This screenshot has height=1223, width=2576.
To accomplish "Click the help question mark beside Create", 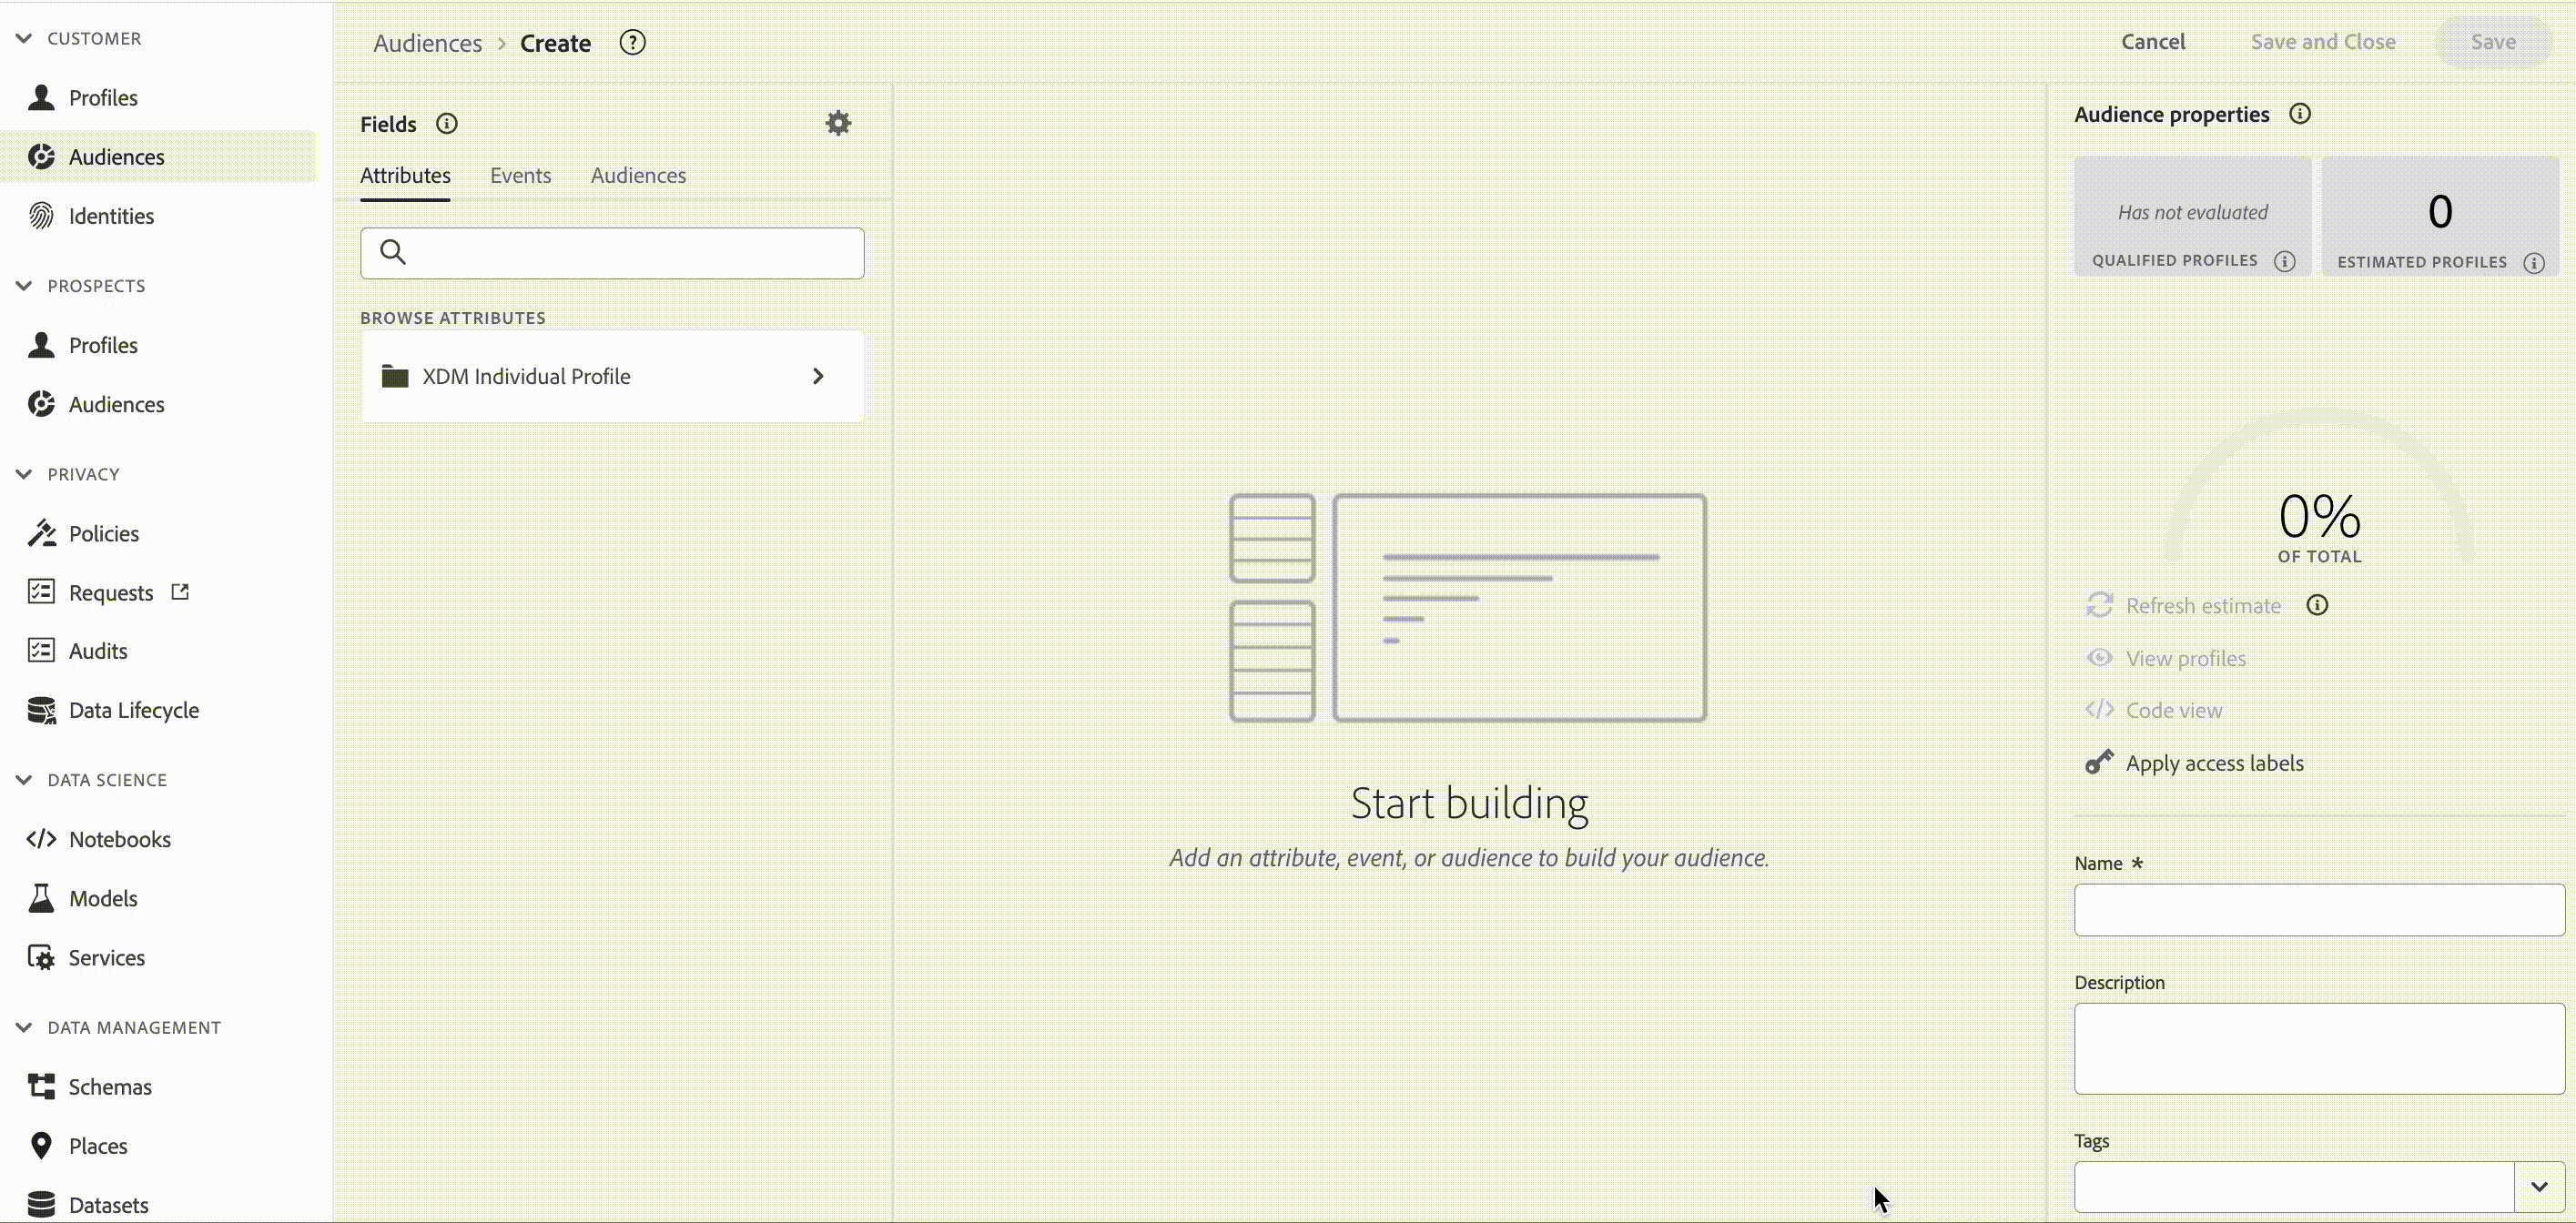I will pyautogui.click(x=632, y=42).
